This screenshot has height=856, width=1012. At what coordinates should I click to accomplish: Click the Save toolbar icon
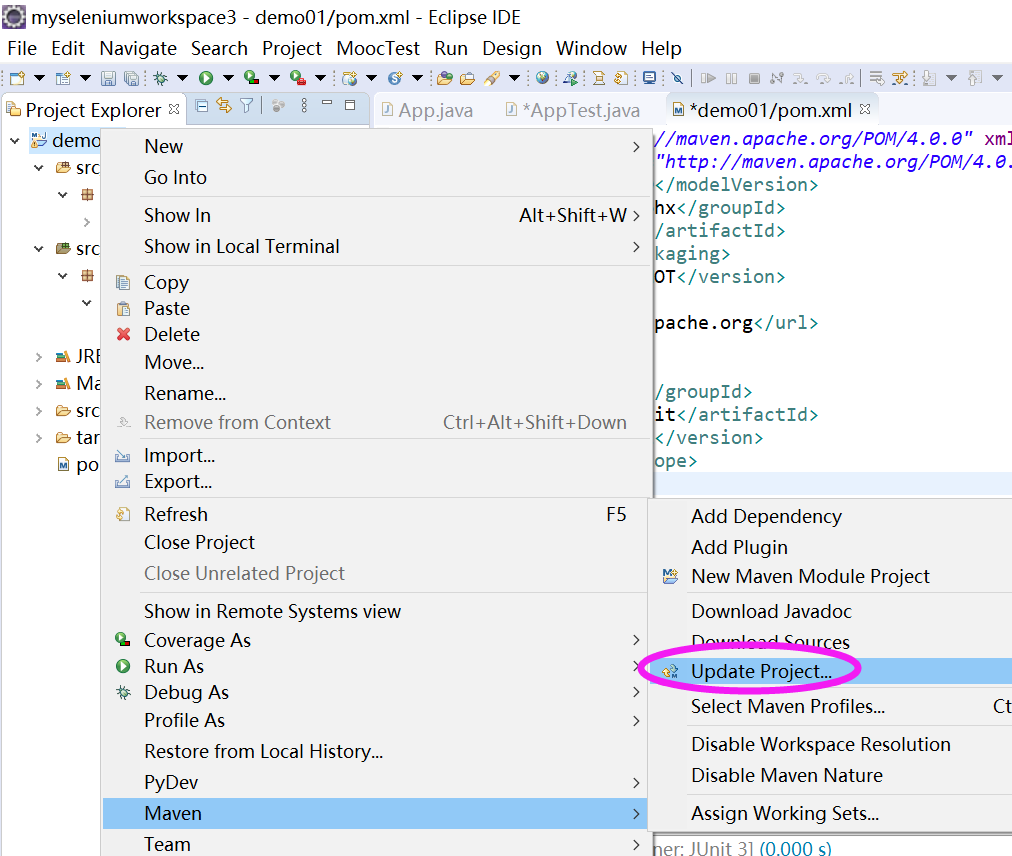(108, 78)
